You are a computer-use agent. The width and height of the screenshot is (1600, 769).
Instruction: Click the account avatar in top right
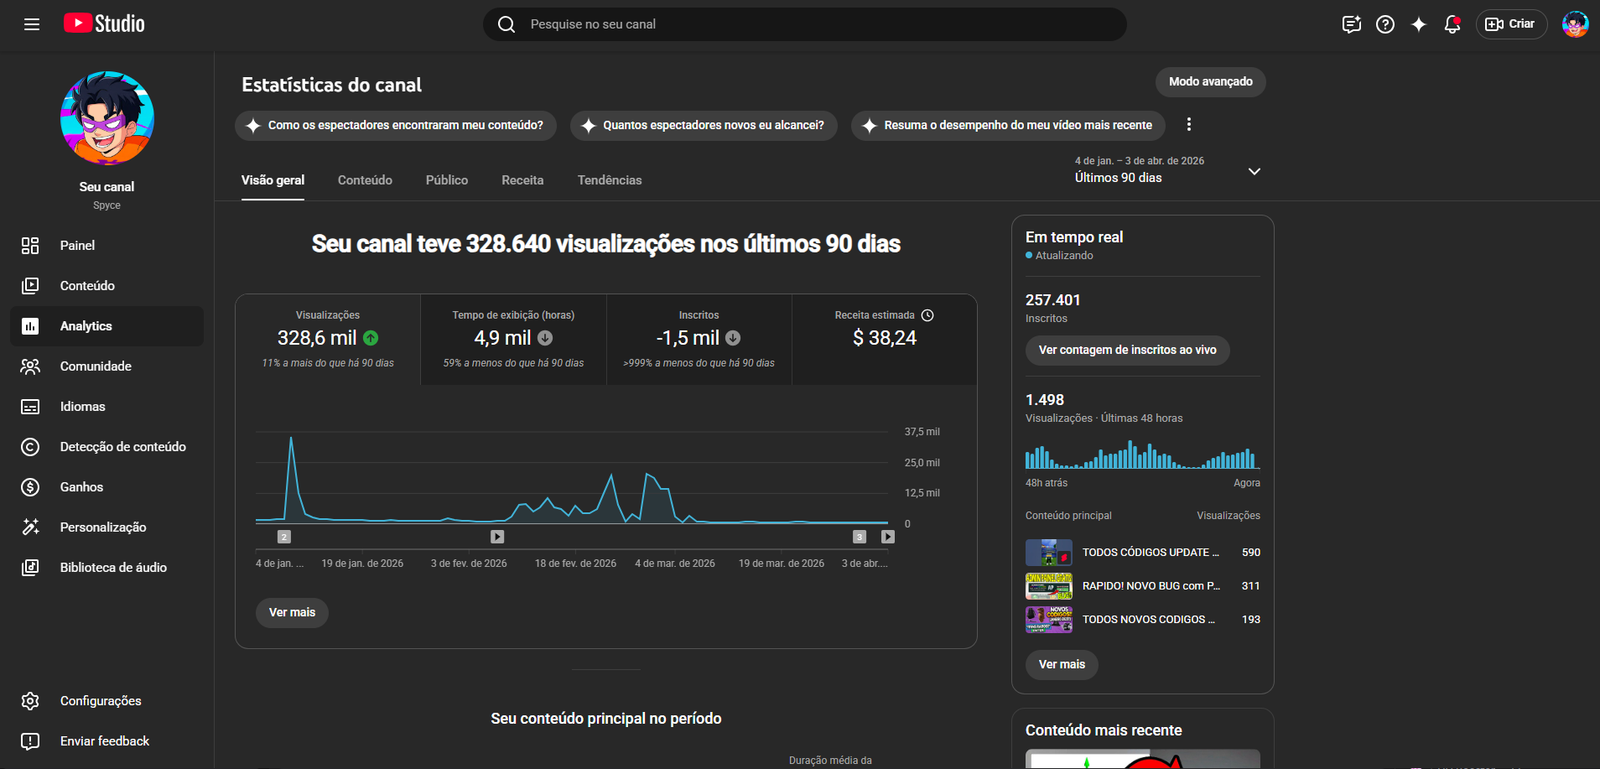tap(1575, 24)
